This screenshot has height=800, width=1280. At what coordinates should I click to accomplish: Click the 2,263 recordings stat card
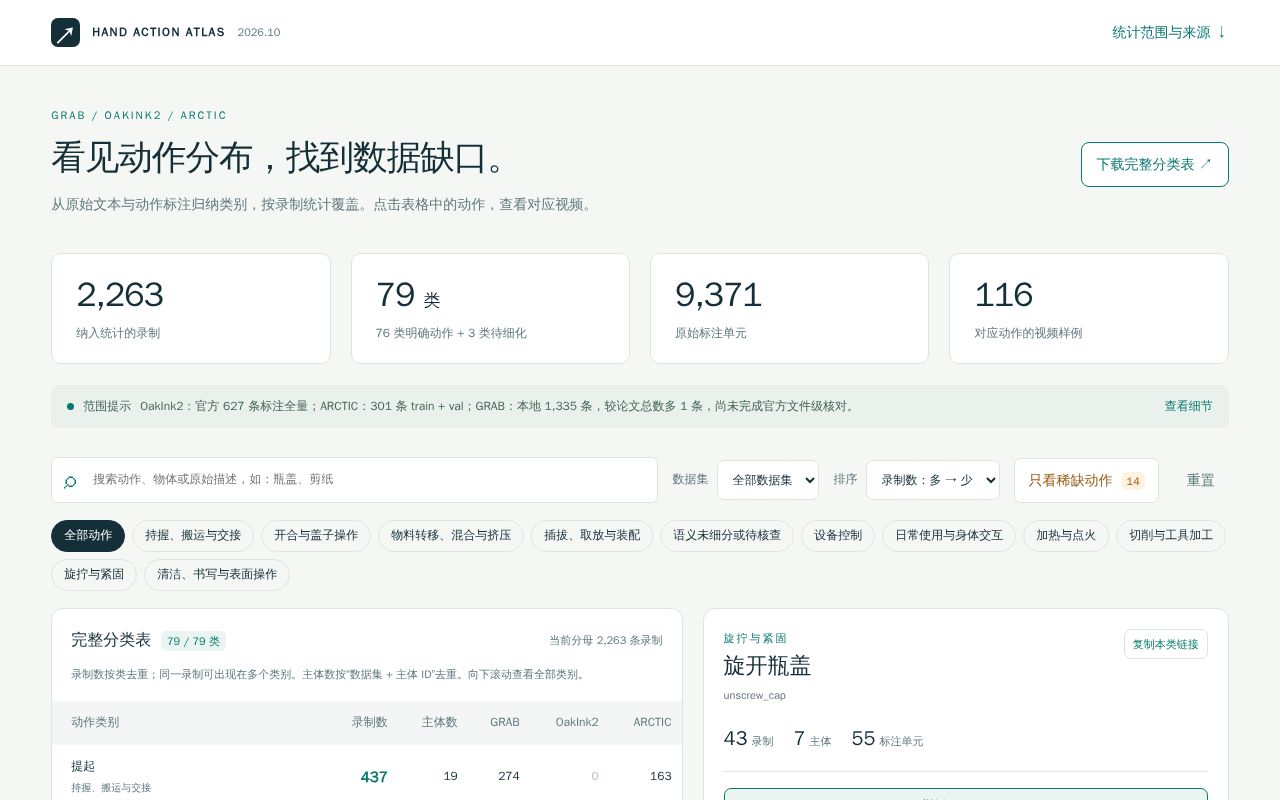191,308
